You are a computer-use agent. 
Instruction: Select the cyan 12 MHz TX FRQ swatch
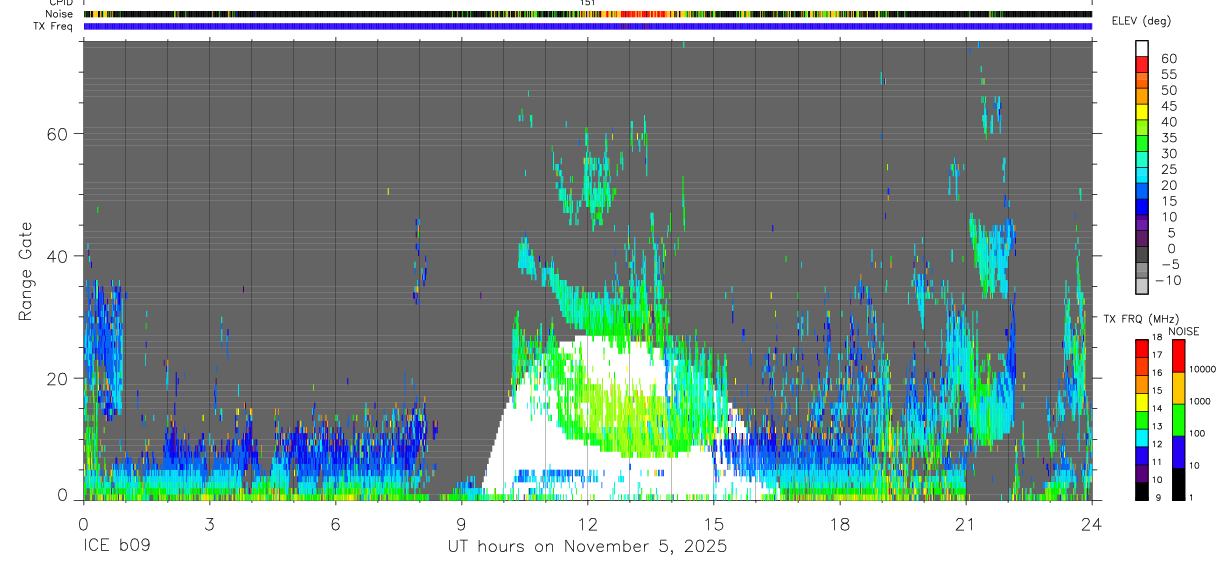1141,438
